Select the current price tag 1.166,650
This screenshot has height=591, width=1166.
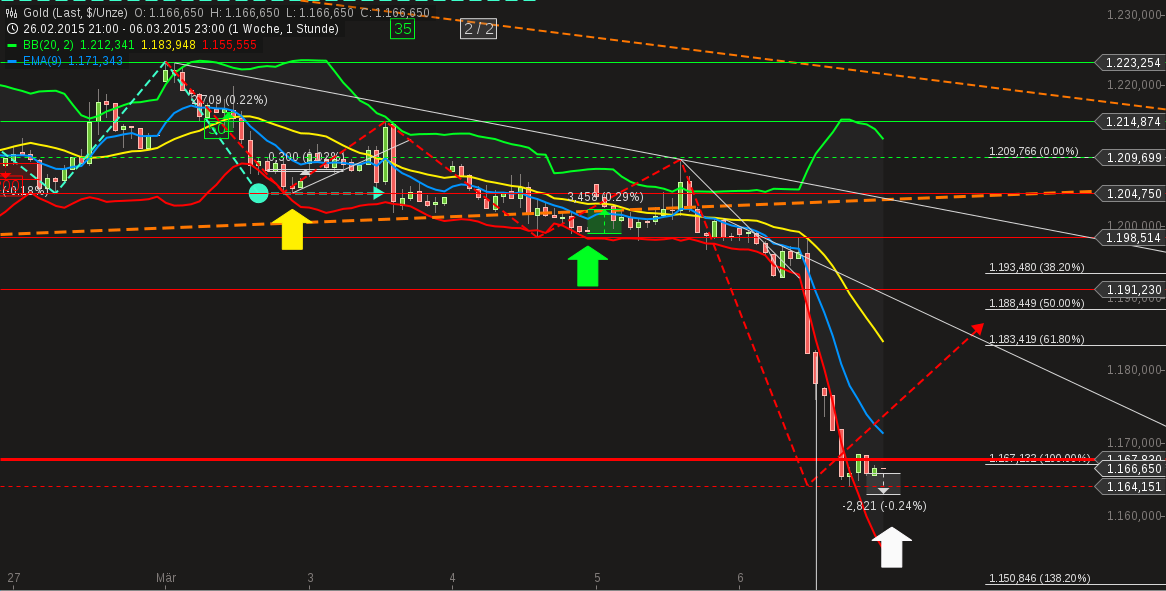(1129, 469)
